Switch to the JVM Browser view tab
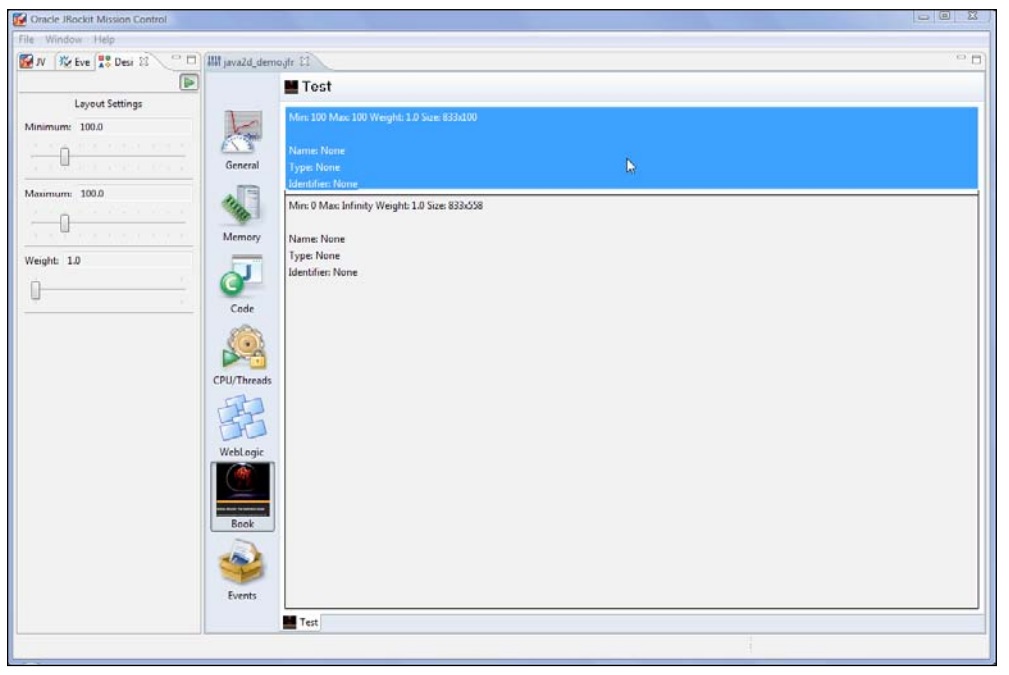 click(34, 62)
